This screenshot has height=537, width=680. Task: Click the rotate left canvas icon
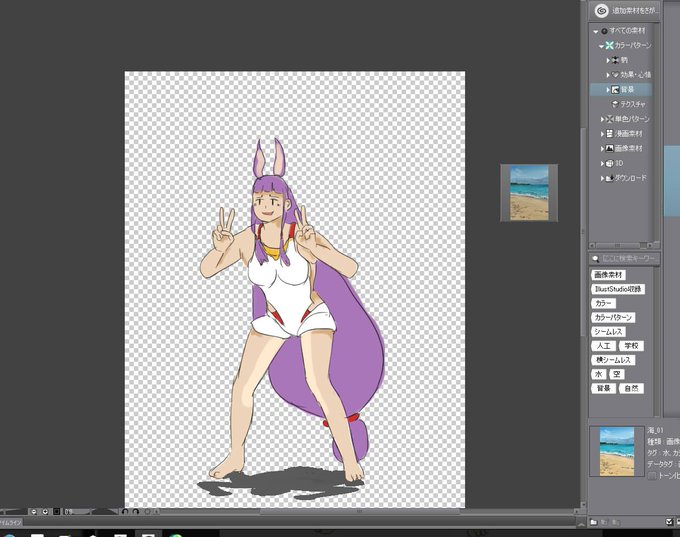coord(125,512)
